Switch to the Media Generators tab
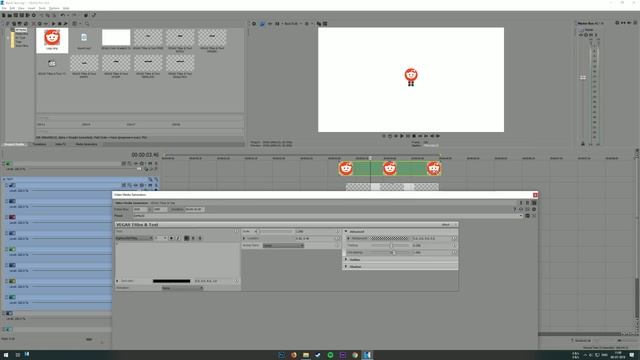The height and width of the screenshot is (360, 640). click(x=87, y=144)
